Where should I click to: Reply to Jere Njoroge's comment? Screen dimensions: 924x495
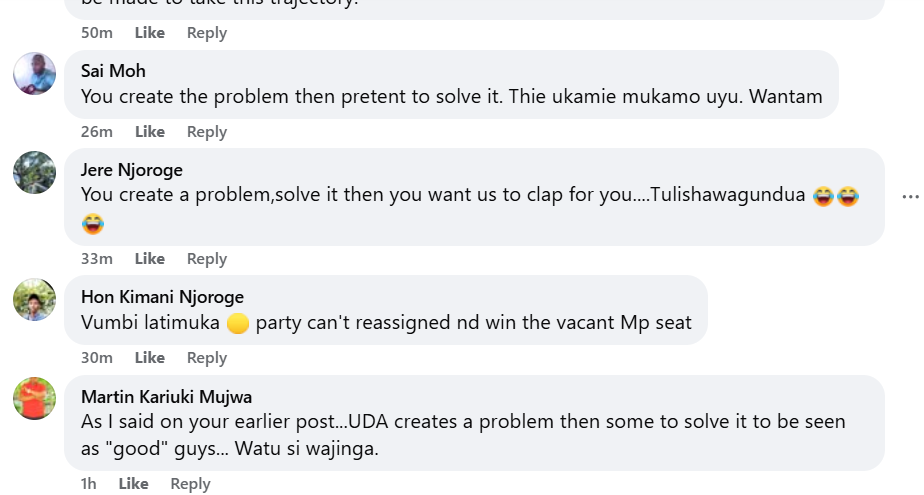coord(207,259)
